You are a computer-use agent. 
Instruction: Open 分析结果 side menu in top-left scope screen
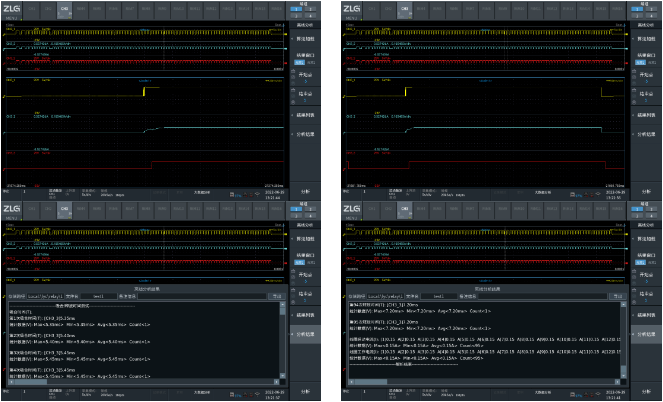304,134
